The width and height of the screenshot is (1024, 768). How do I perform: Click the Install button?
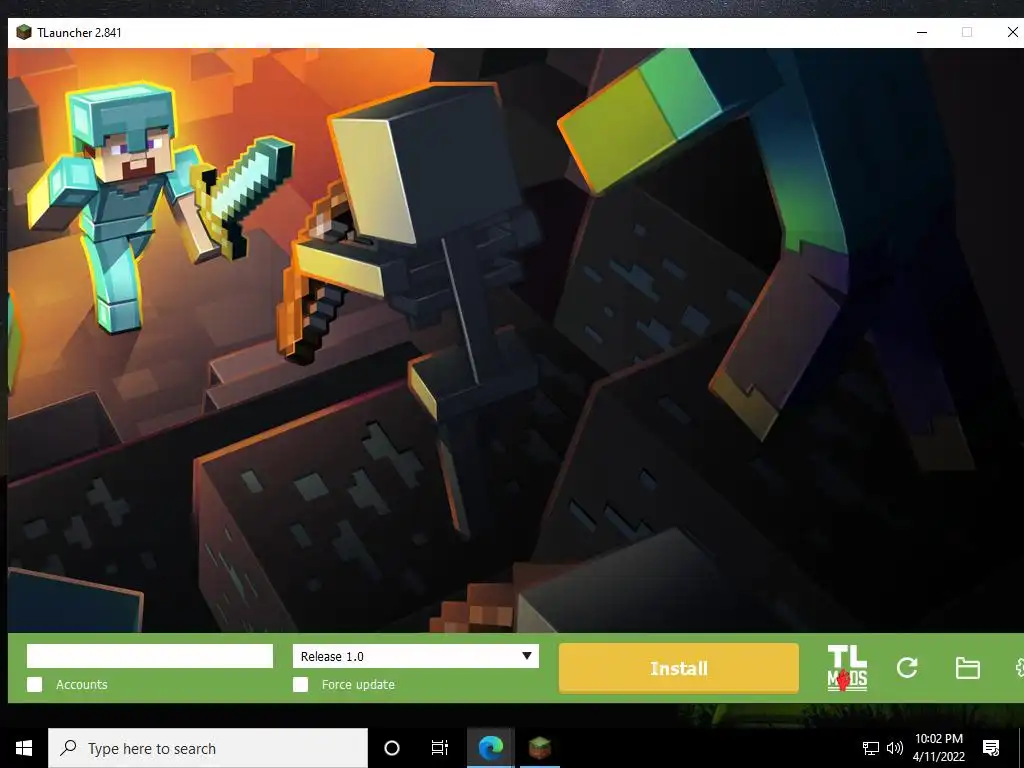(x=679, y=668)
